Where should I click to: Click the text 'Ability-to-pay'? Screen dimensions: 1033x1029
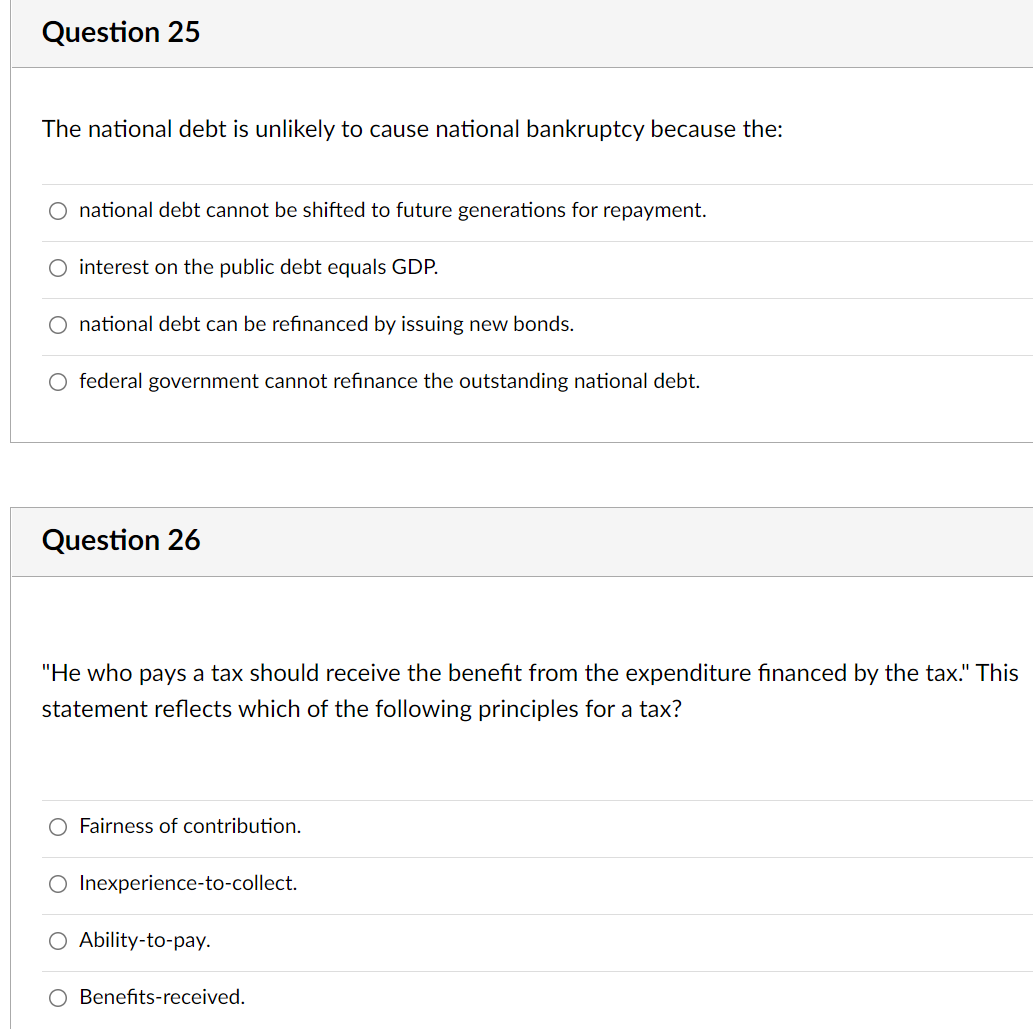click(144, 940)
